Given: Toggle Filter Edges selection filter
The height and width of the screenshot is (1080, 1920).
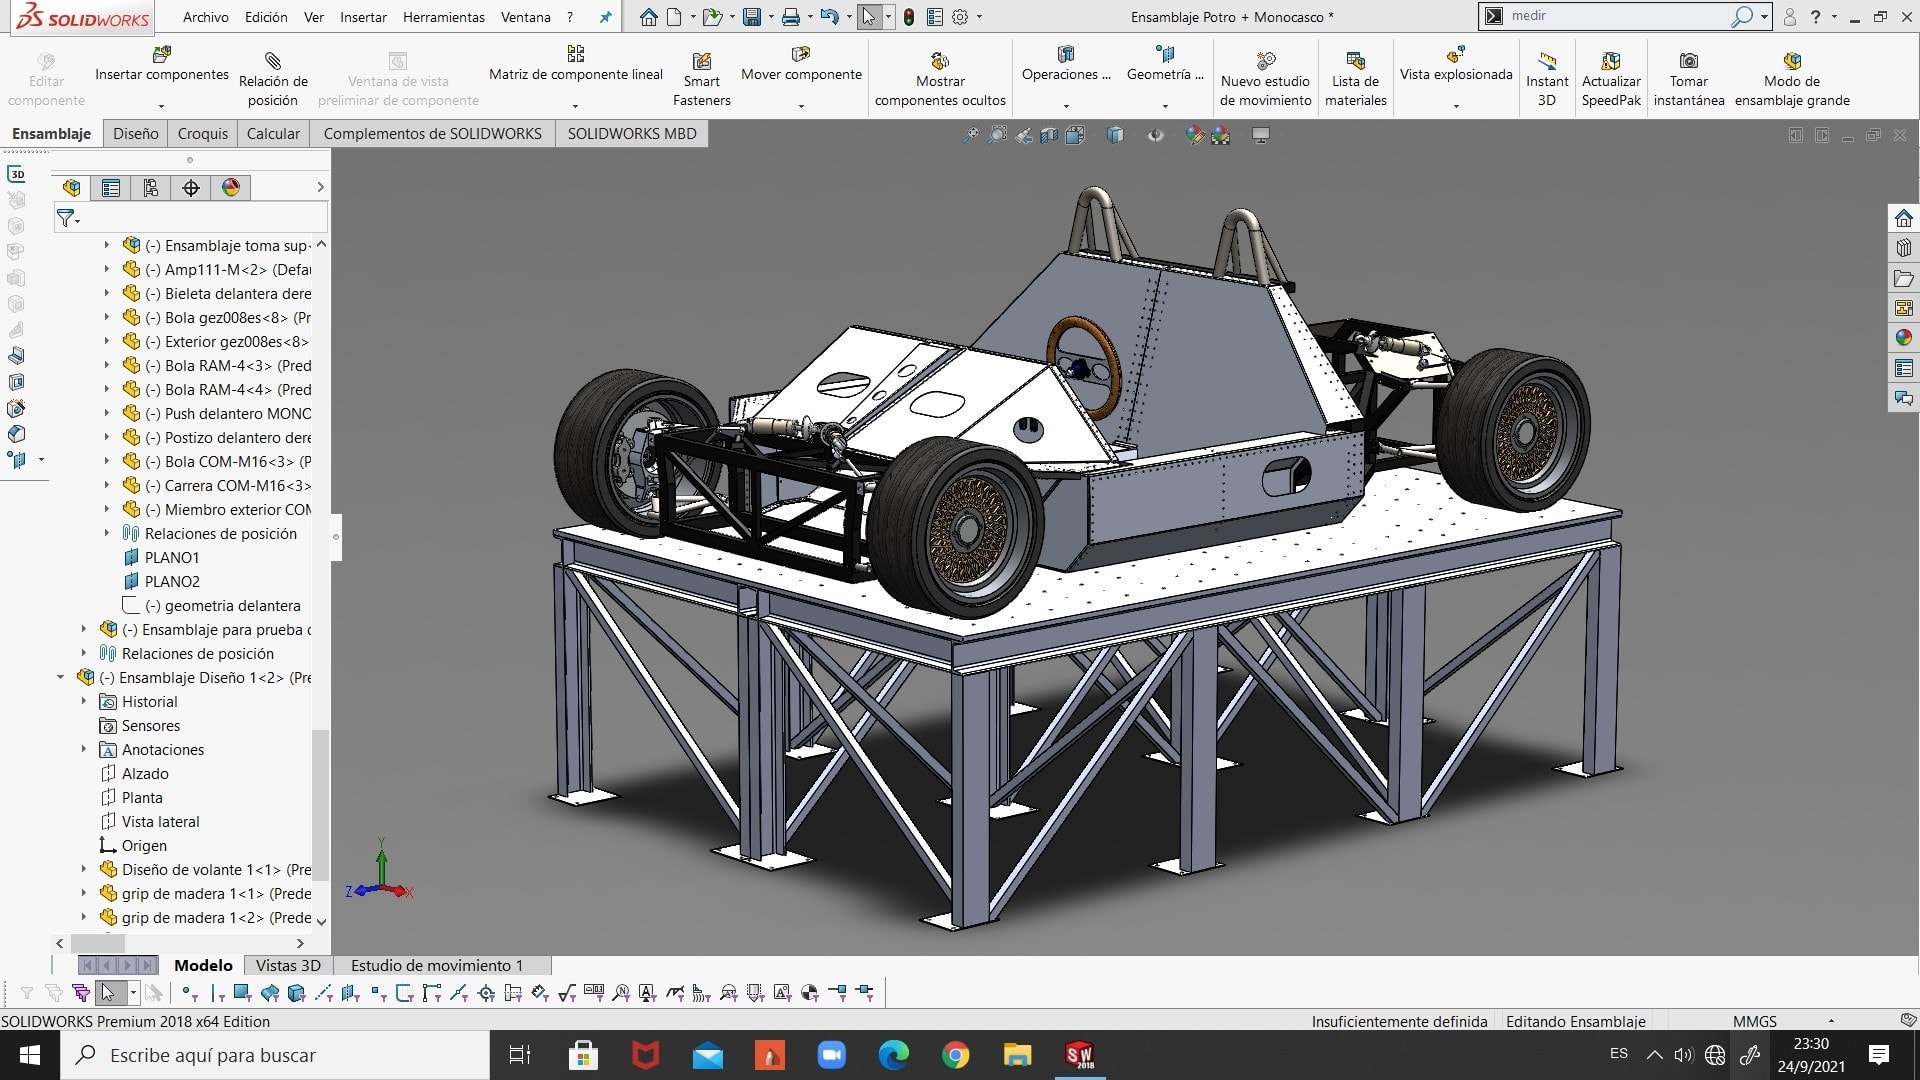Looking at the screenshot, I should click(x=216, y=992).
